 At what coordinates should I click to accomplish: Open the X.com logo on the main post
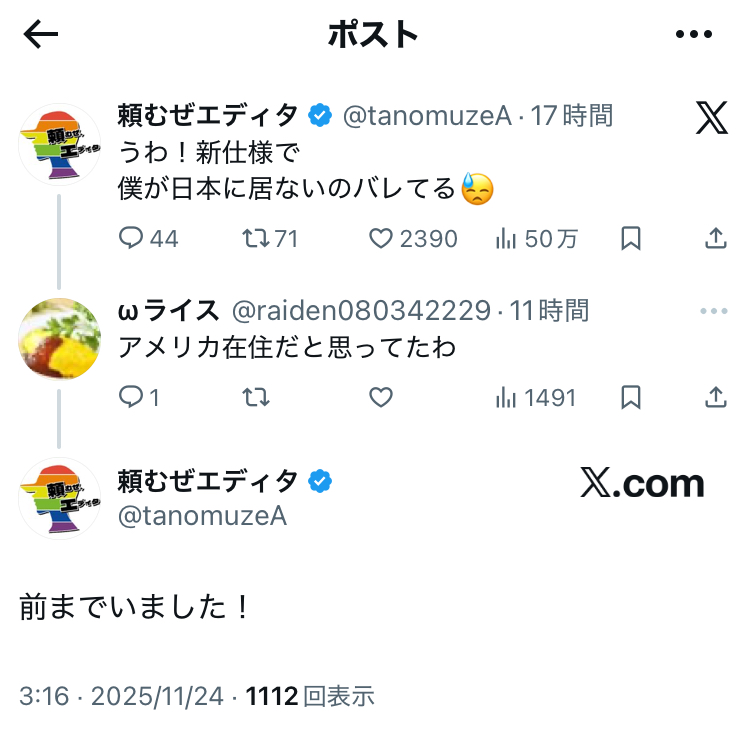(x=642, y=485)
